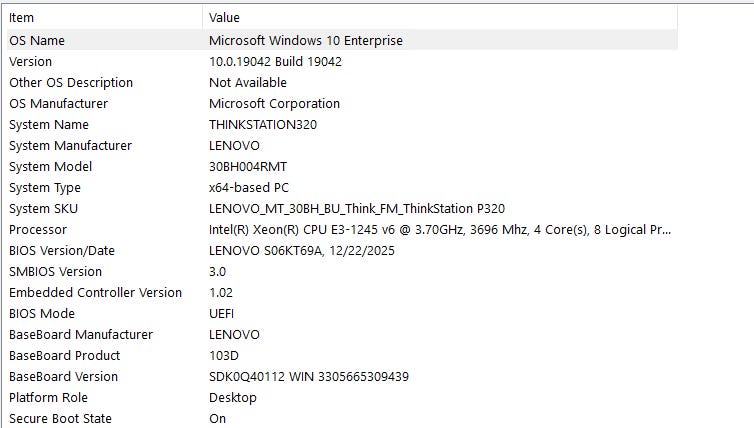Select the System Name row

[342, 125]
